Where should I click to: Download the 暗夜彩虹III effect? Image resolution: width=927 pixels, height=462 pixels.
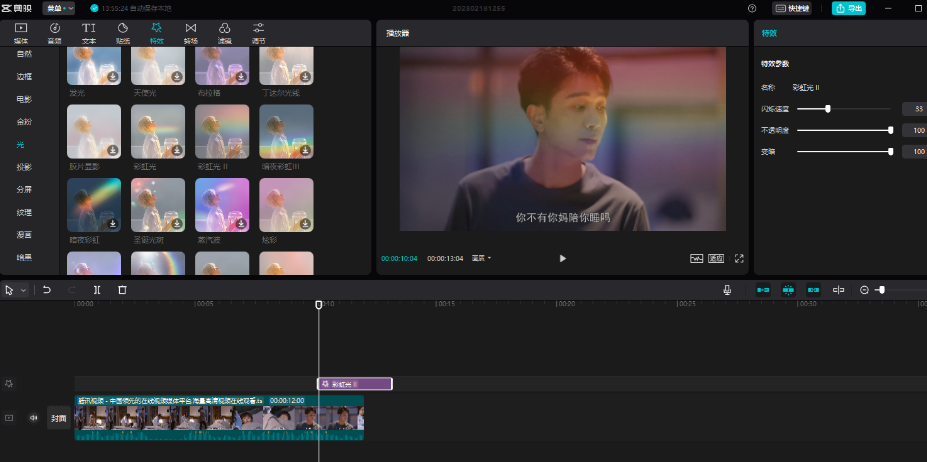tap(305, 150)
